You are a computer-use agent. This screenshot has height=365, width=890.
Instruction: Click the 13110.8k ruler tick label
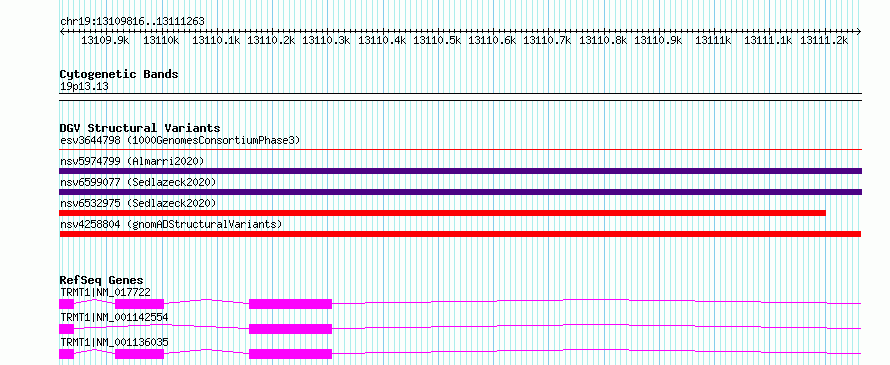603,40
